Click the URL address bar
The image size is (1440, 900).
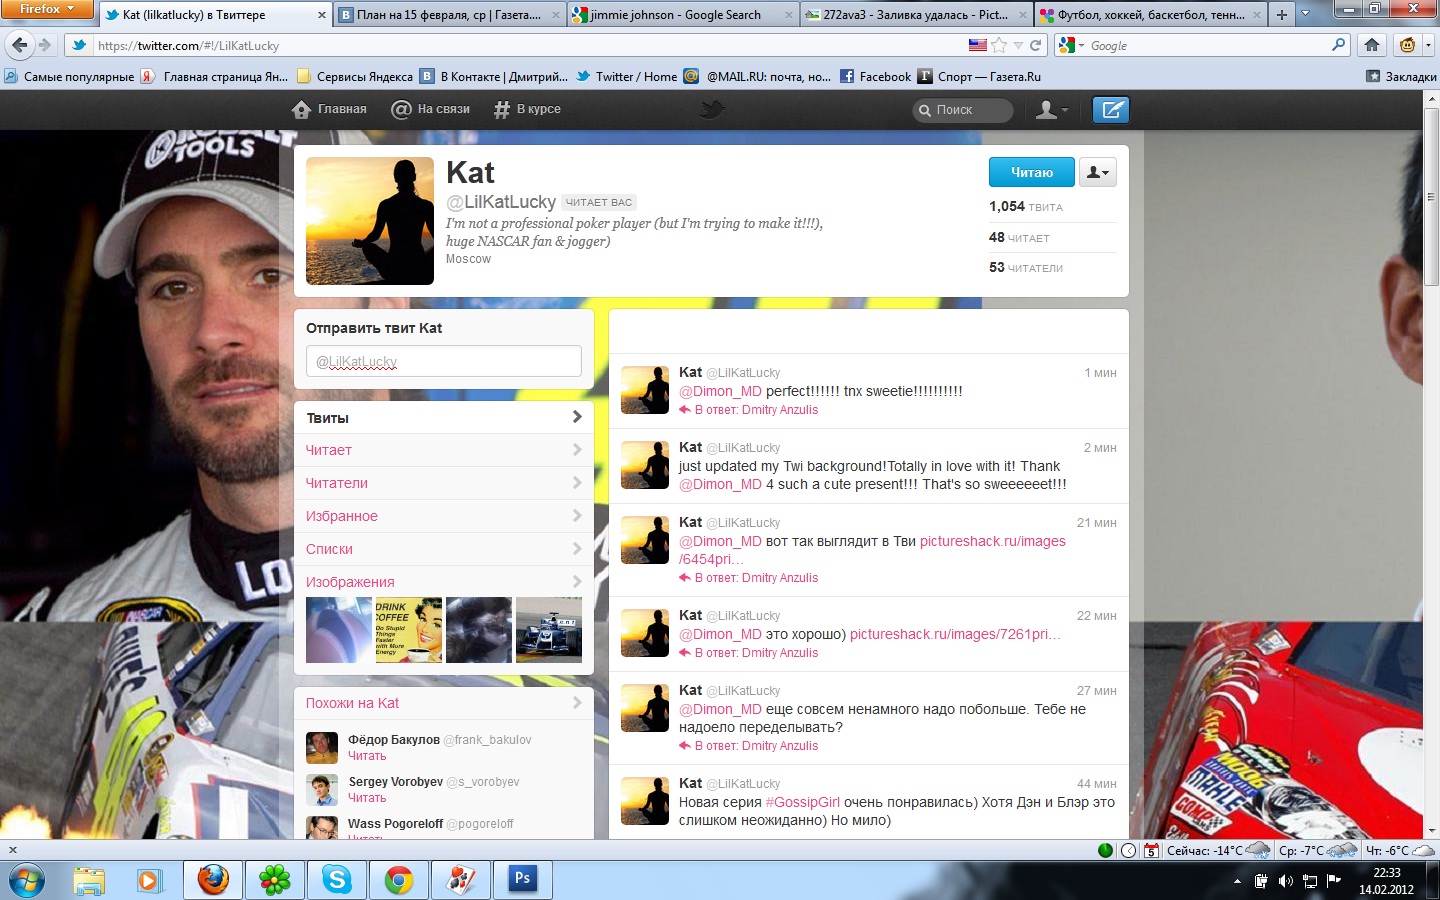tap(530, 45)
